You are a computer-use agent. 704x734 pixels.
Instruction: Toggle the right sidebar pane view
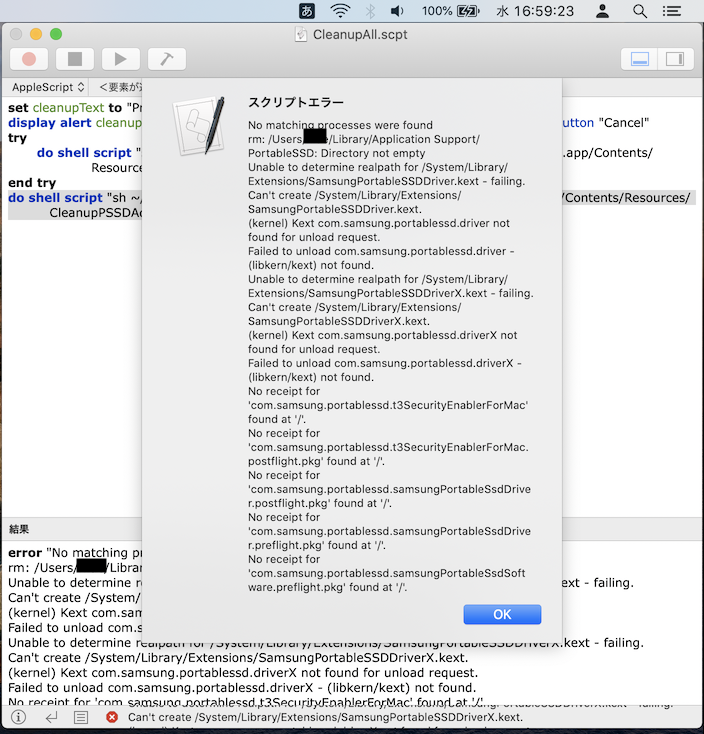pos(675,59)
